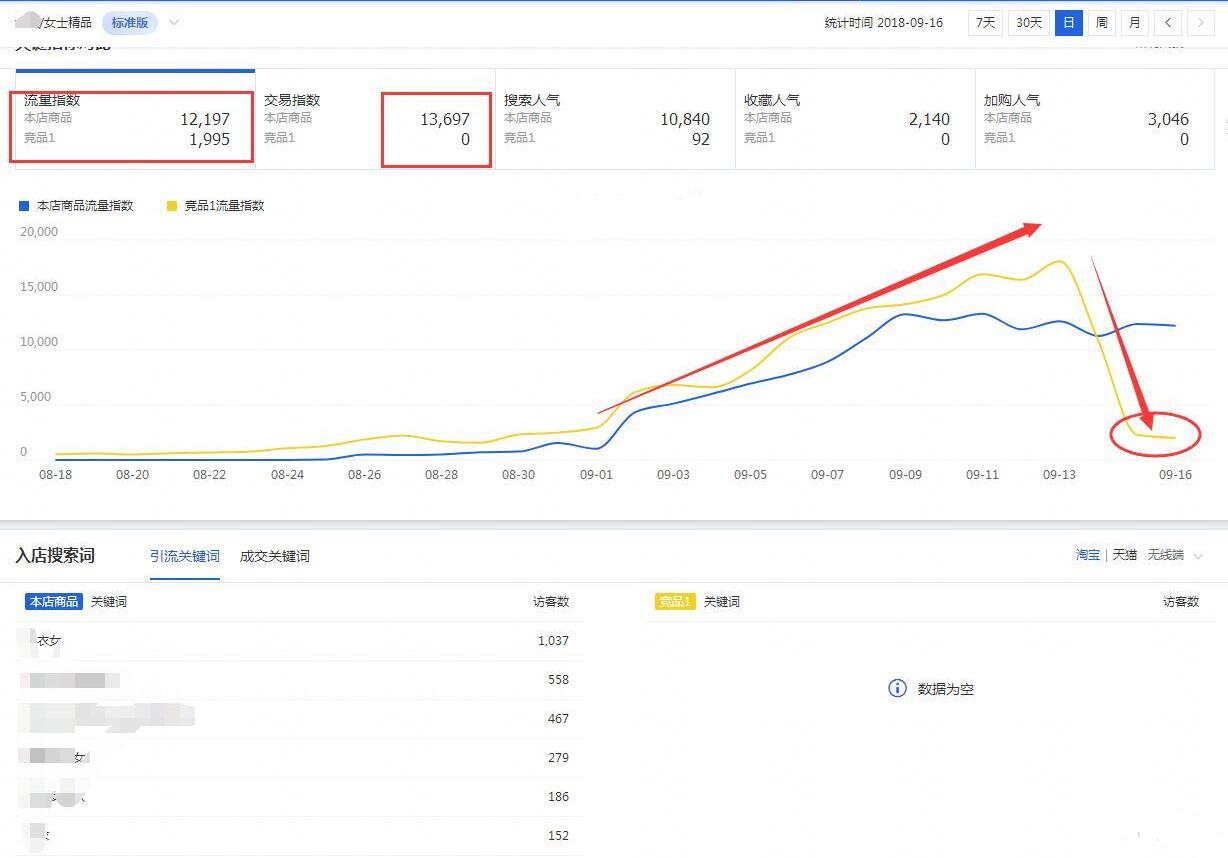Click the 数据为空 info icon
Screen dimensions: 1228x858
click(897, 688)
